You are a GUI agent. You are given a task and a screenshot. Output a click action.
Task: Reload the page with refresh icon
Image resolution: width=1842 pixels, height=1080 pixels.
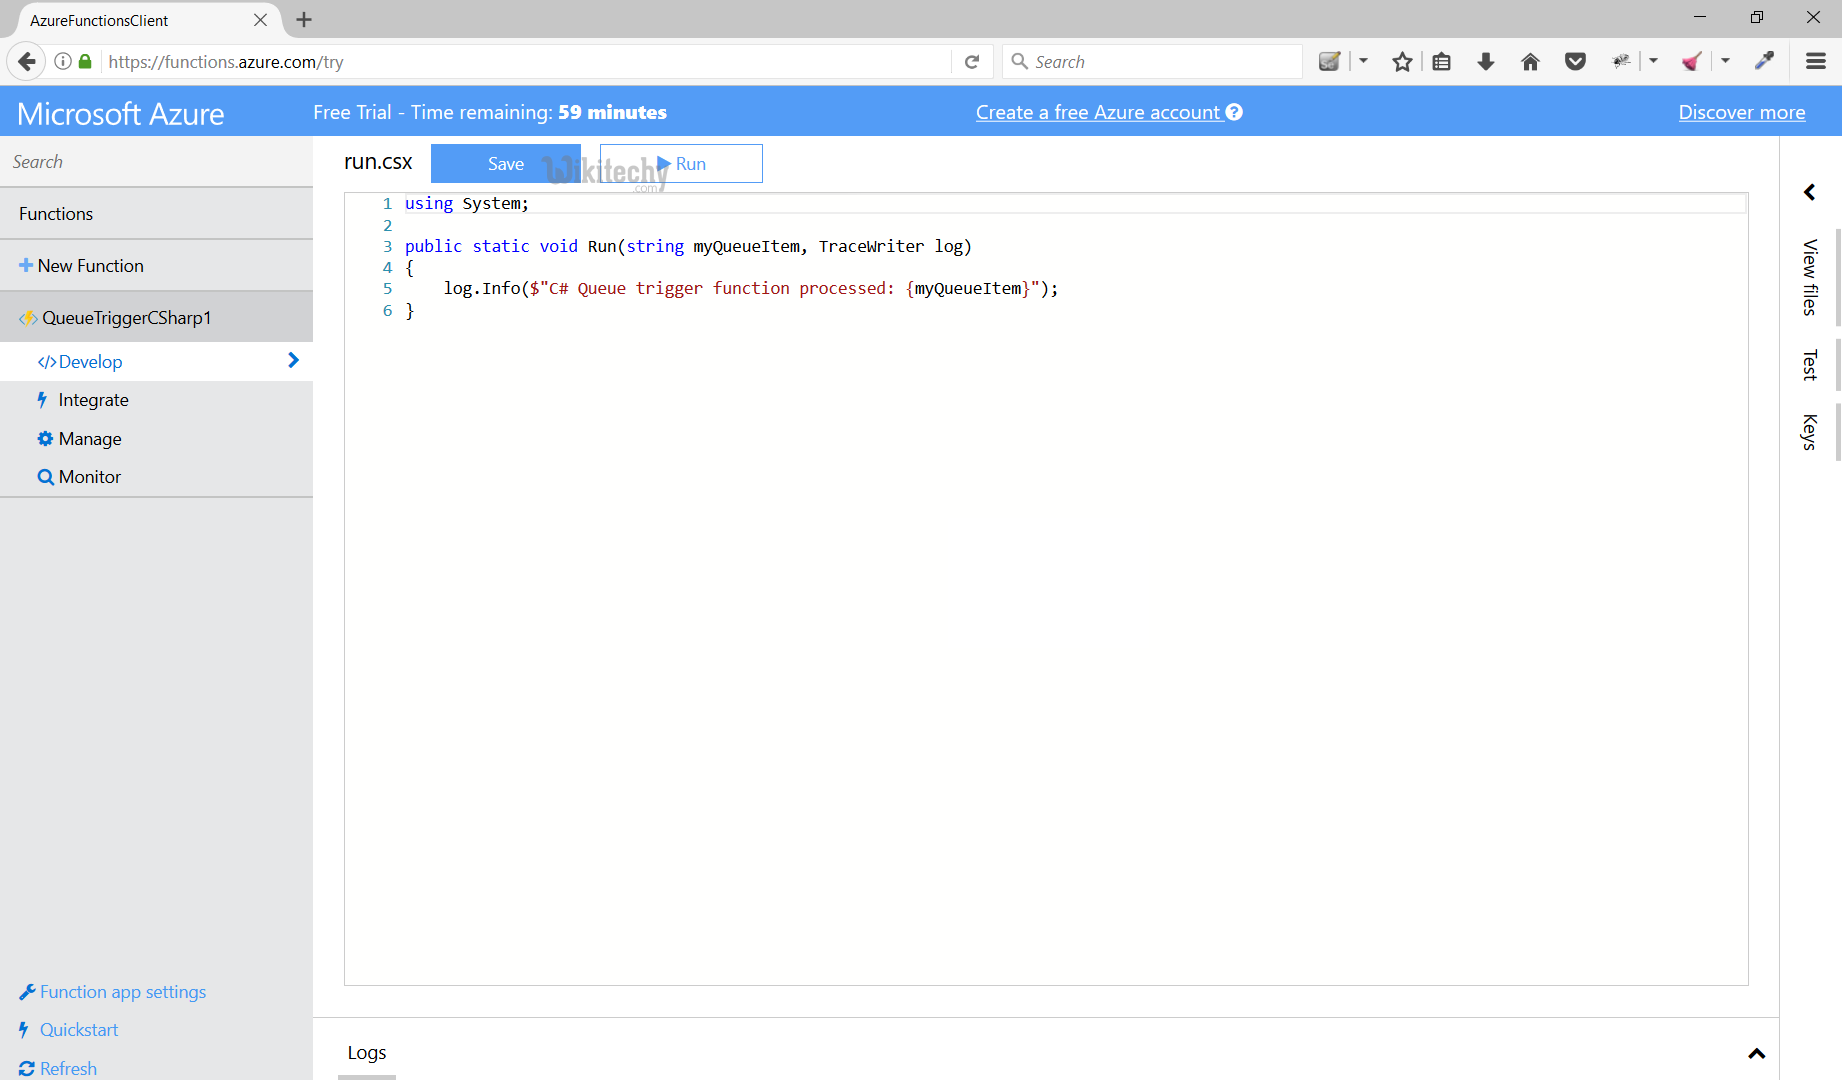[x=971, y=62]
